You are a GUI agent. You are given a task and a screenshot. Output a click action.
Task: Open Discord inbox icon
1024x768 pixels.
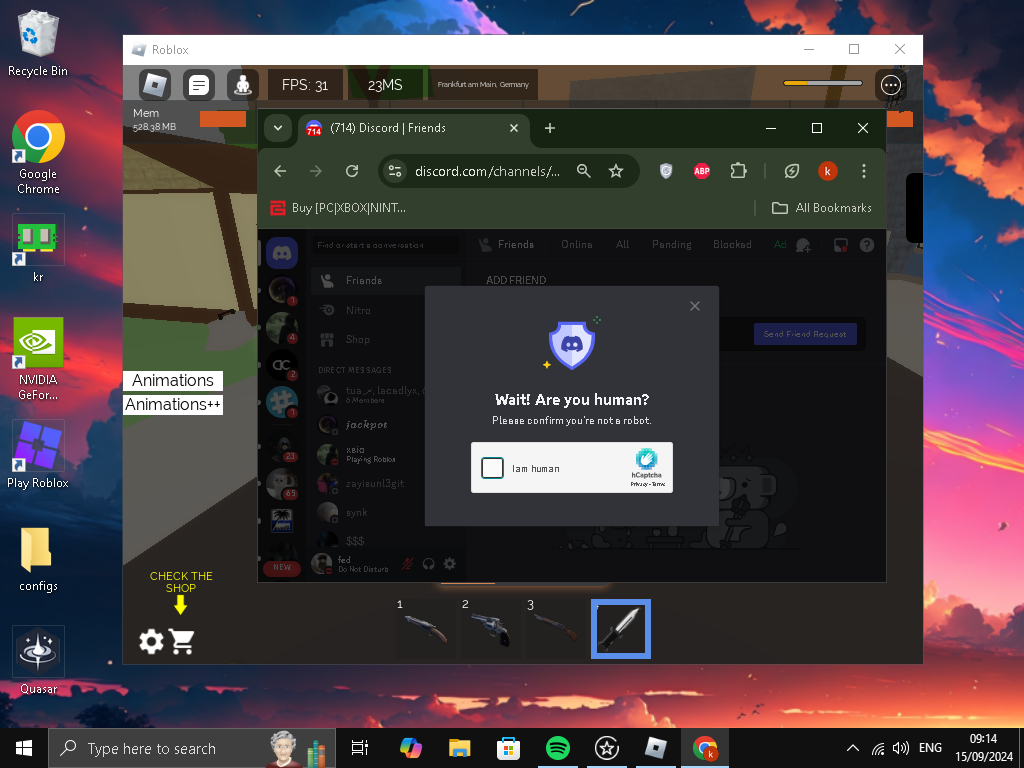[840, 245]
